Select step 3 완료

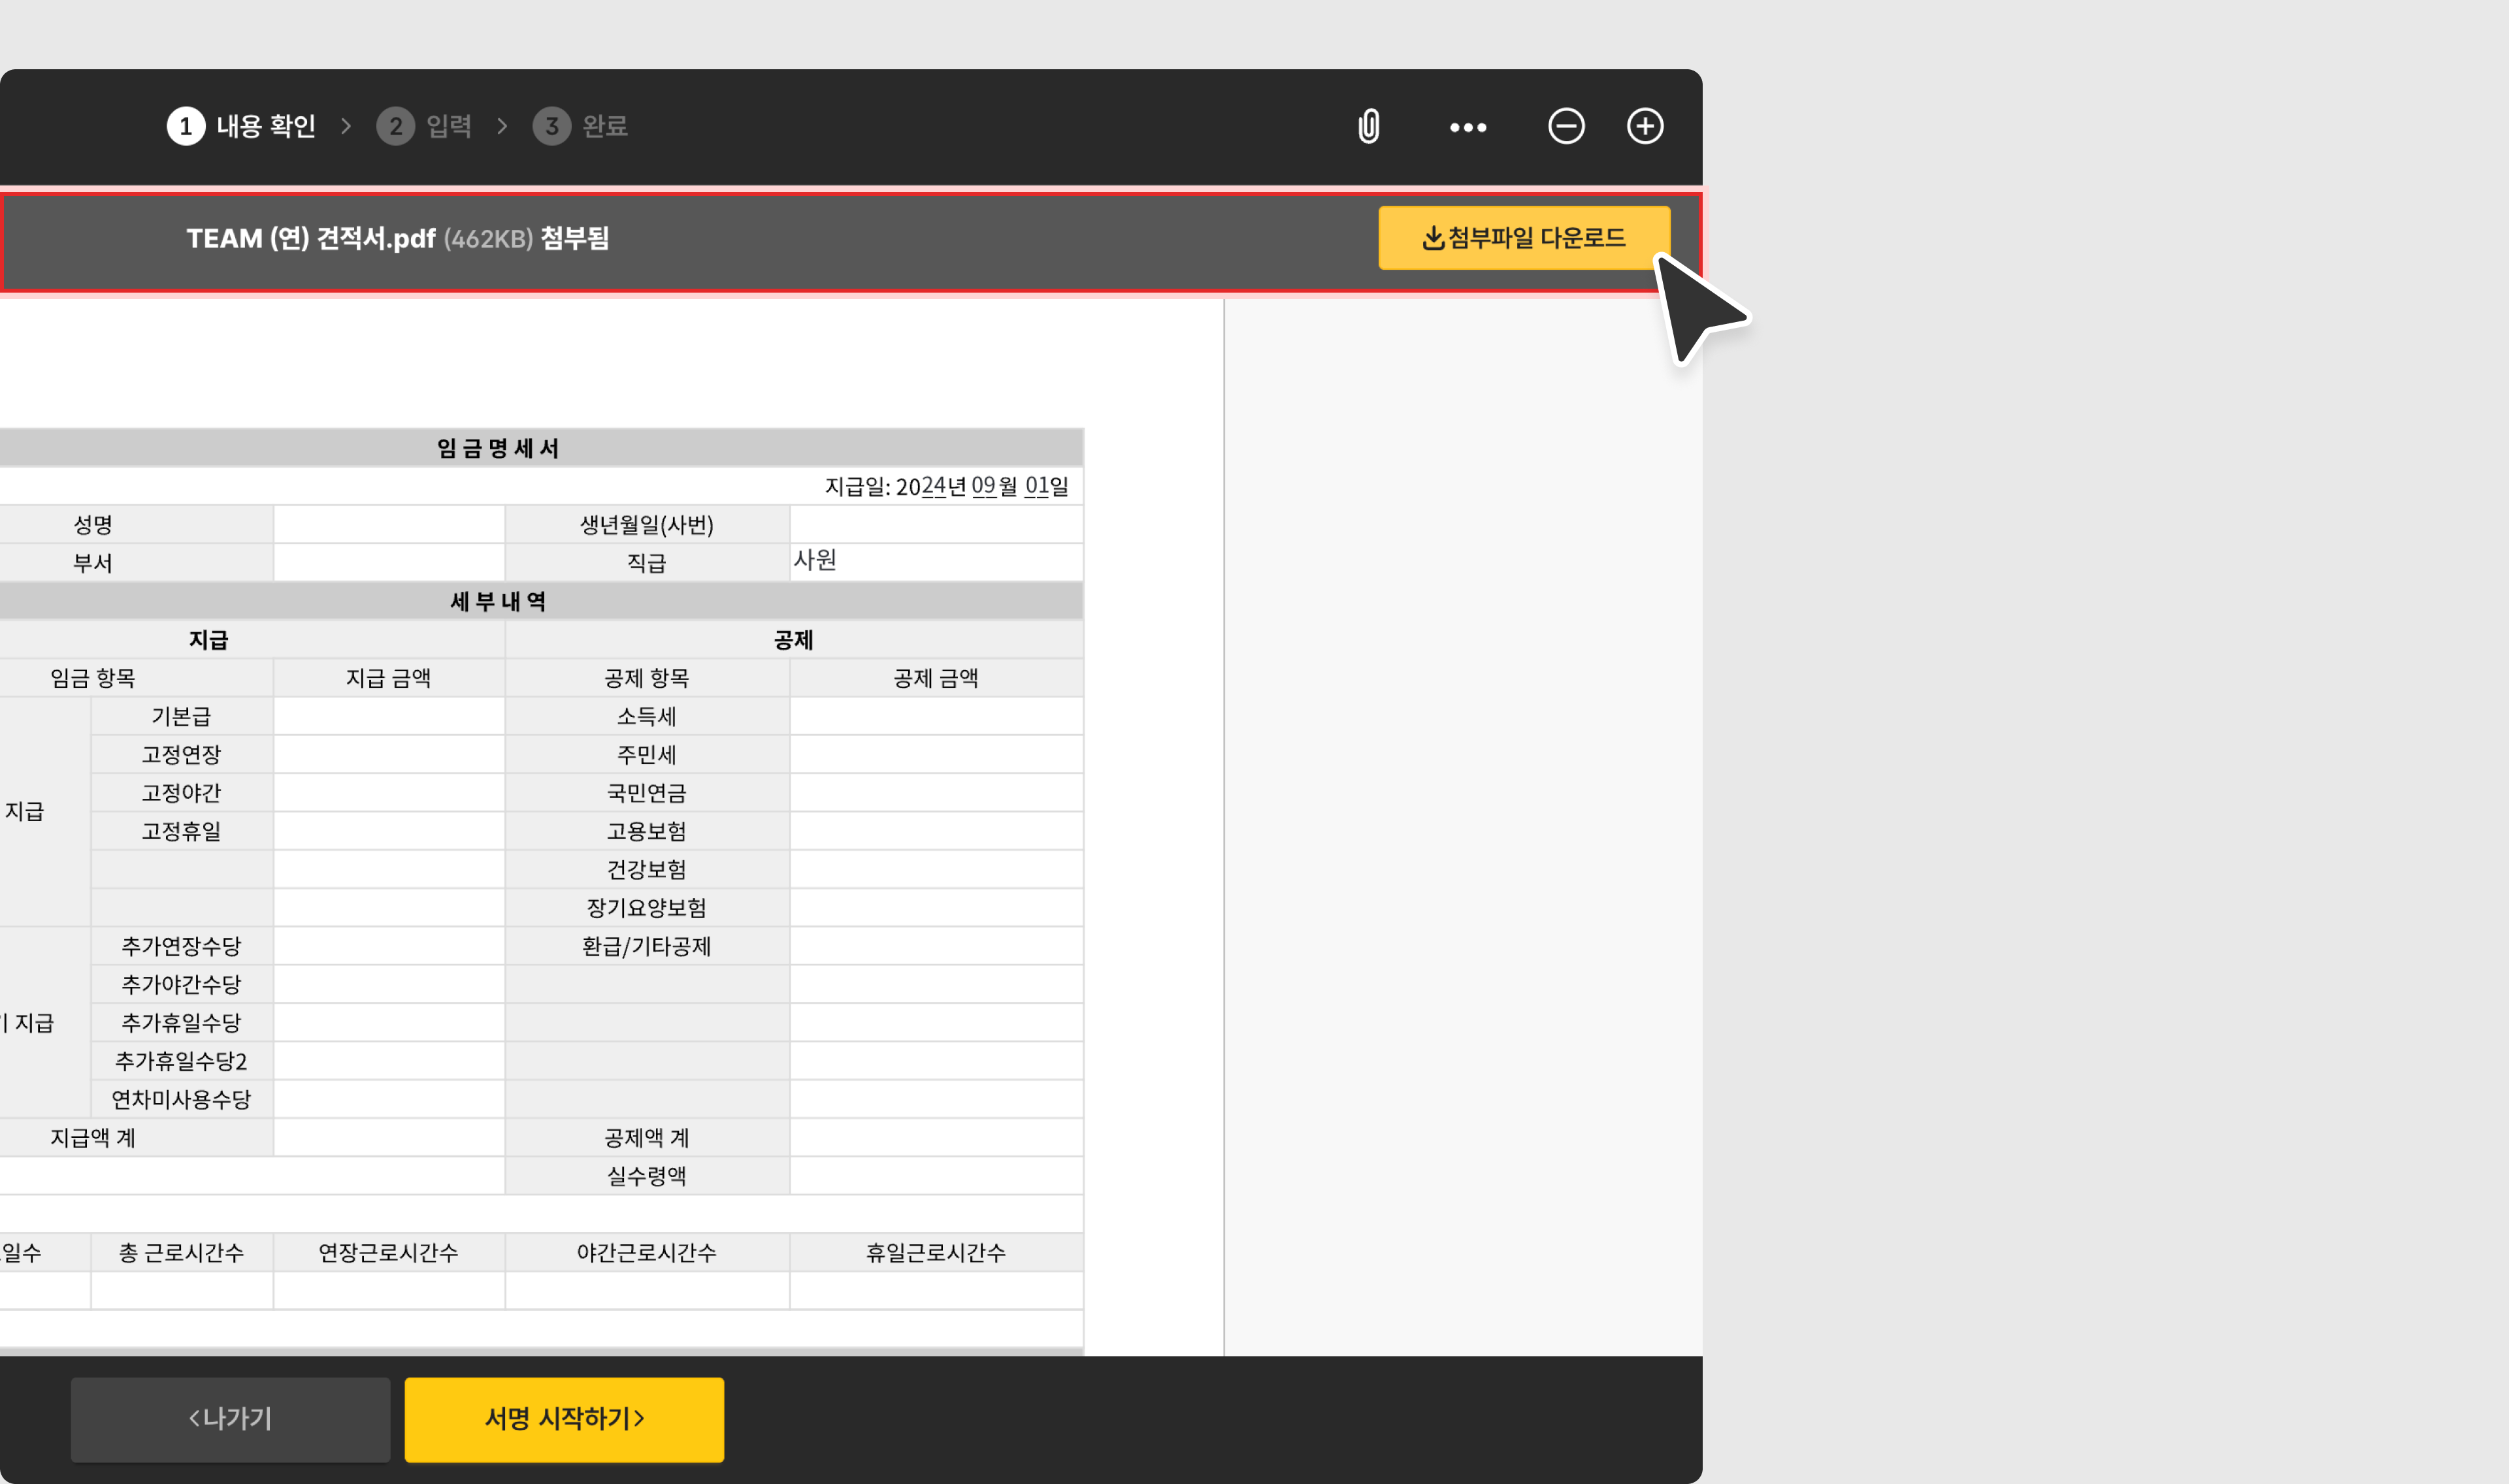click(x=580, y=126)
